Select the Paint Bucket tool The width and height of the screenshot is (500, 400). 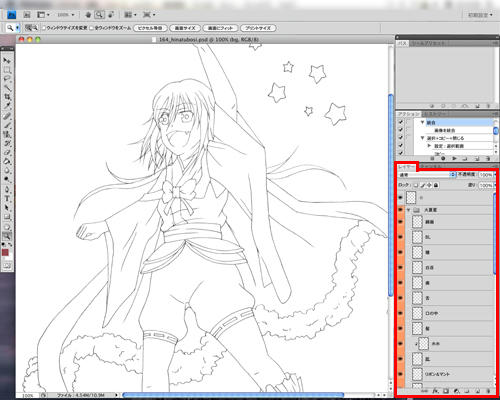(x=7, y=161)
